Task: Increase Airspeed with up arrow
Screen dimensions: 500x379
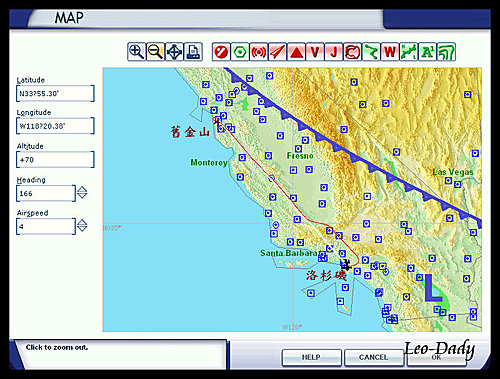Action: [x=82, y=222]
